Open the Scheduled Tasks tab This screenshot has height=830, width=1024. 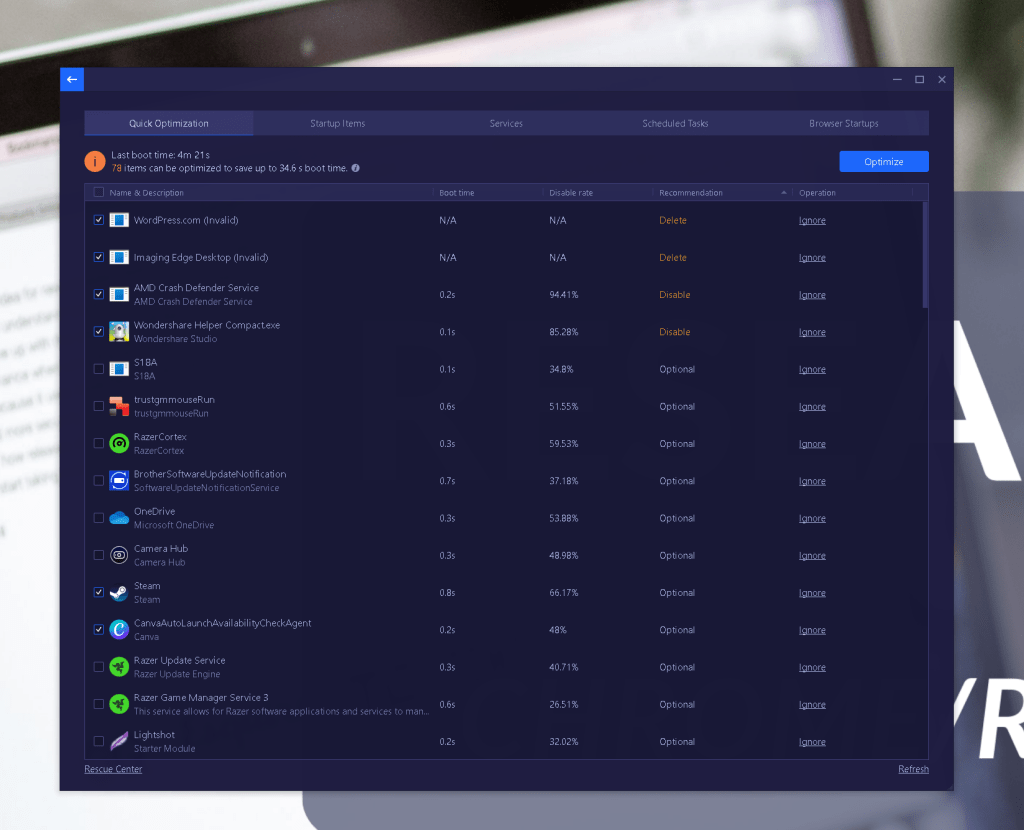tap(675, 123)
